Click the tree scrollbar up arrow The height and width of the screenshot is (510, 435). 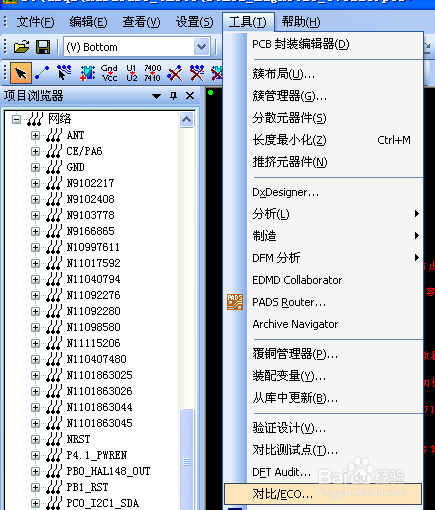pyautogui.click(x=186, y=119)
